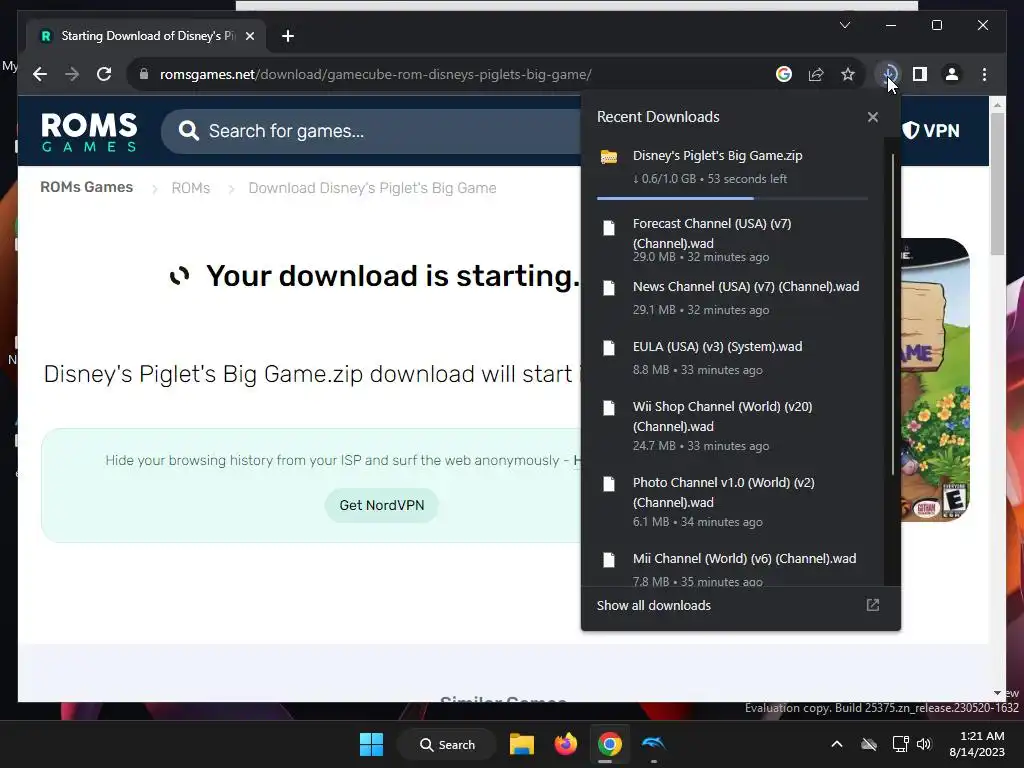Screen dimensions: 1024x768
Task: Click the download progress bar for Piglet's zip
Action: (732, 198)
